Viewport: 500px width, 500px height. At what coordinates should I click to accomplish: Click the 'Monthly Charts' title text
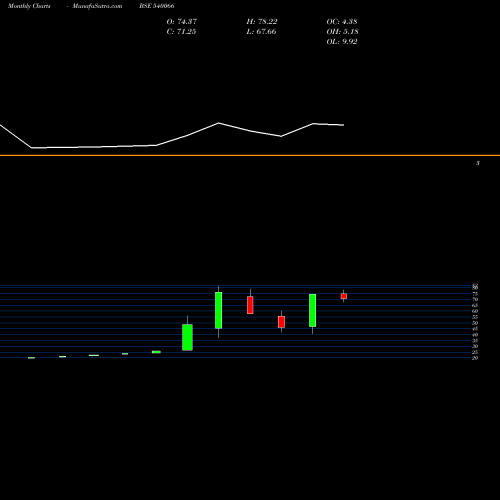tap(29, 6)
